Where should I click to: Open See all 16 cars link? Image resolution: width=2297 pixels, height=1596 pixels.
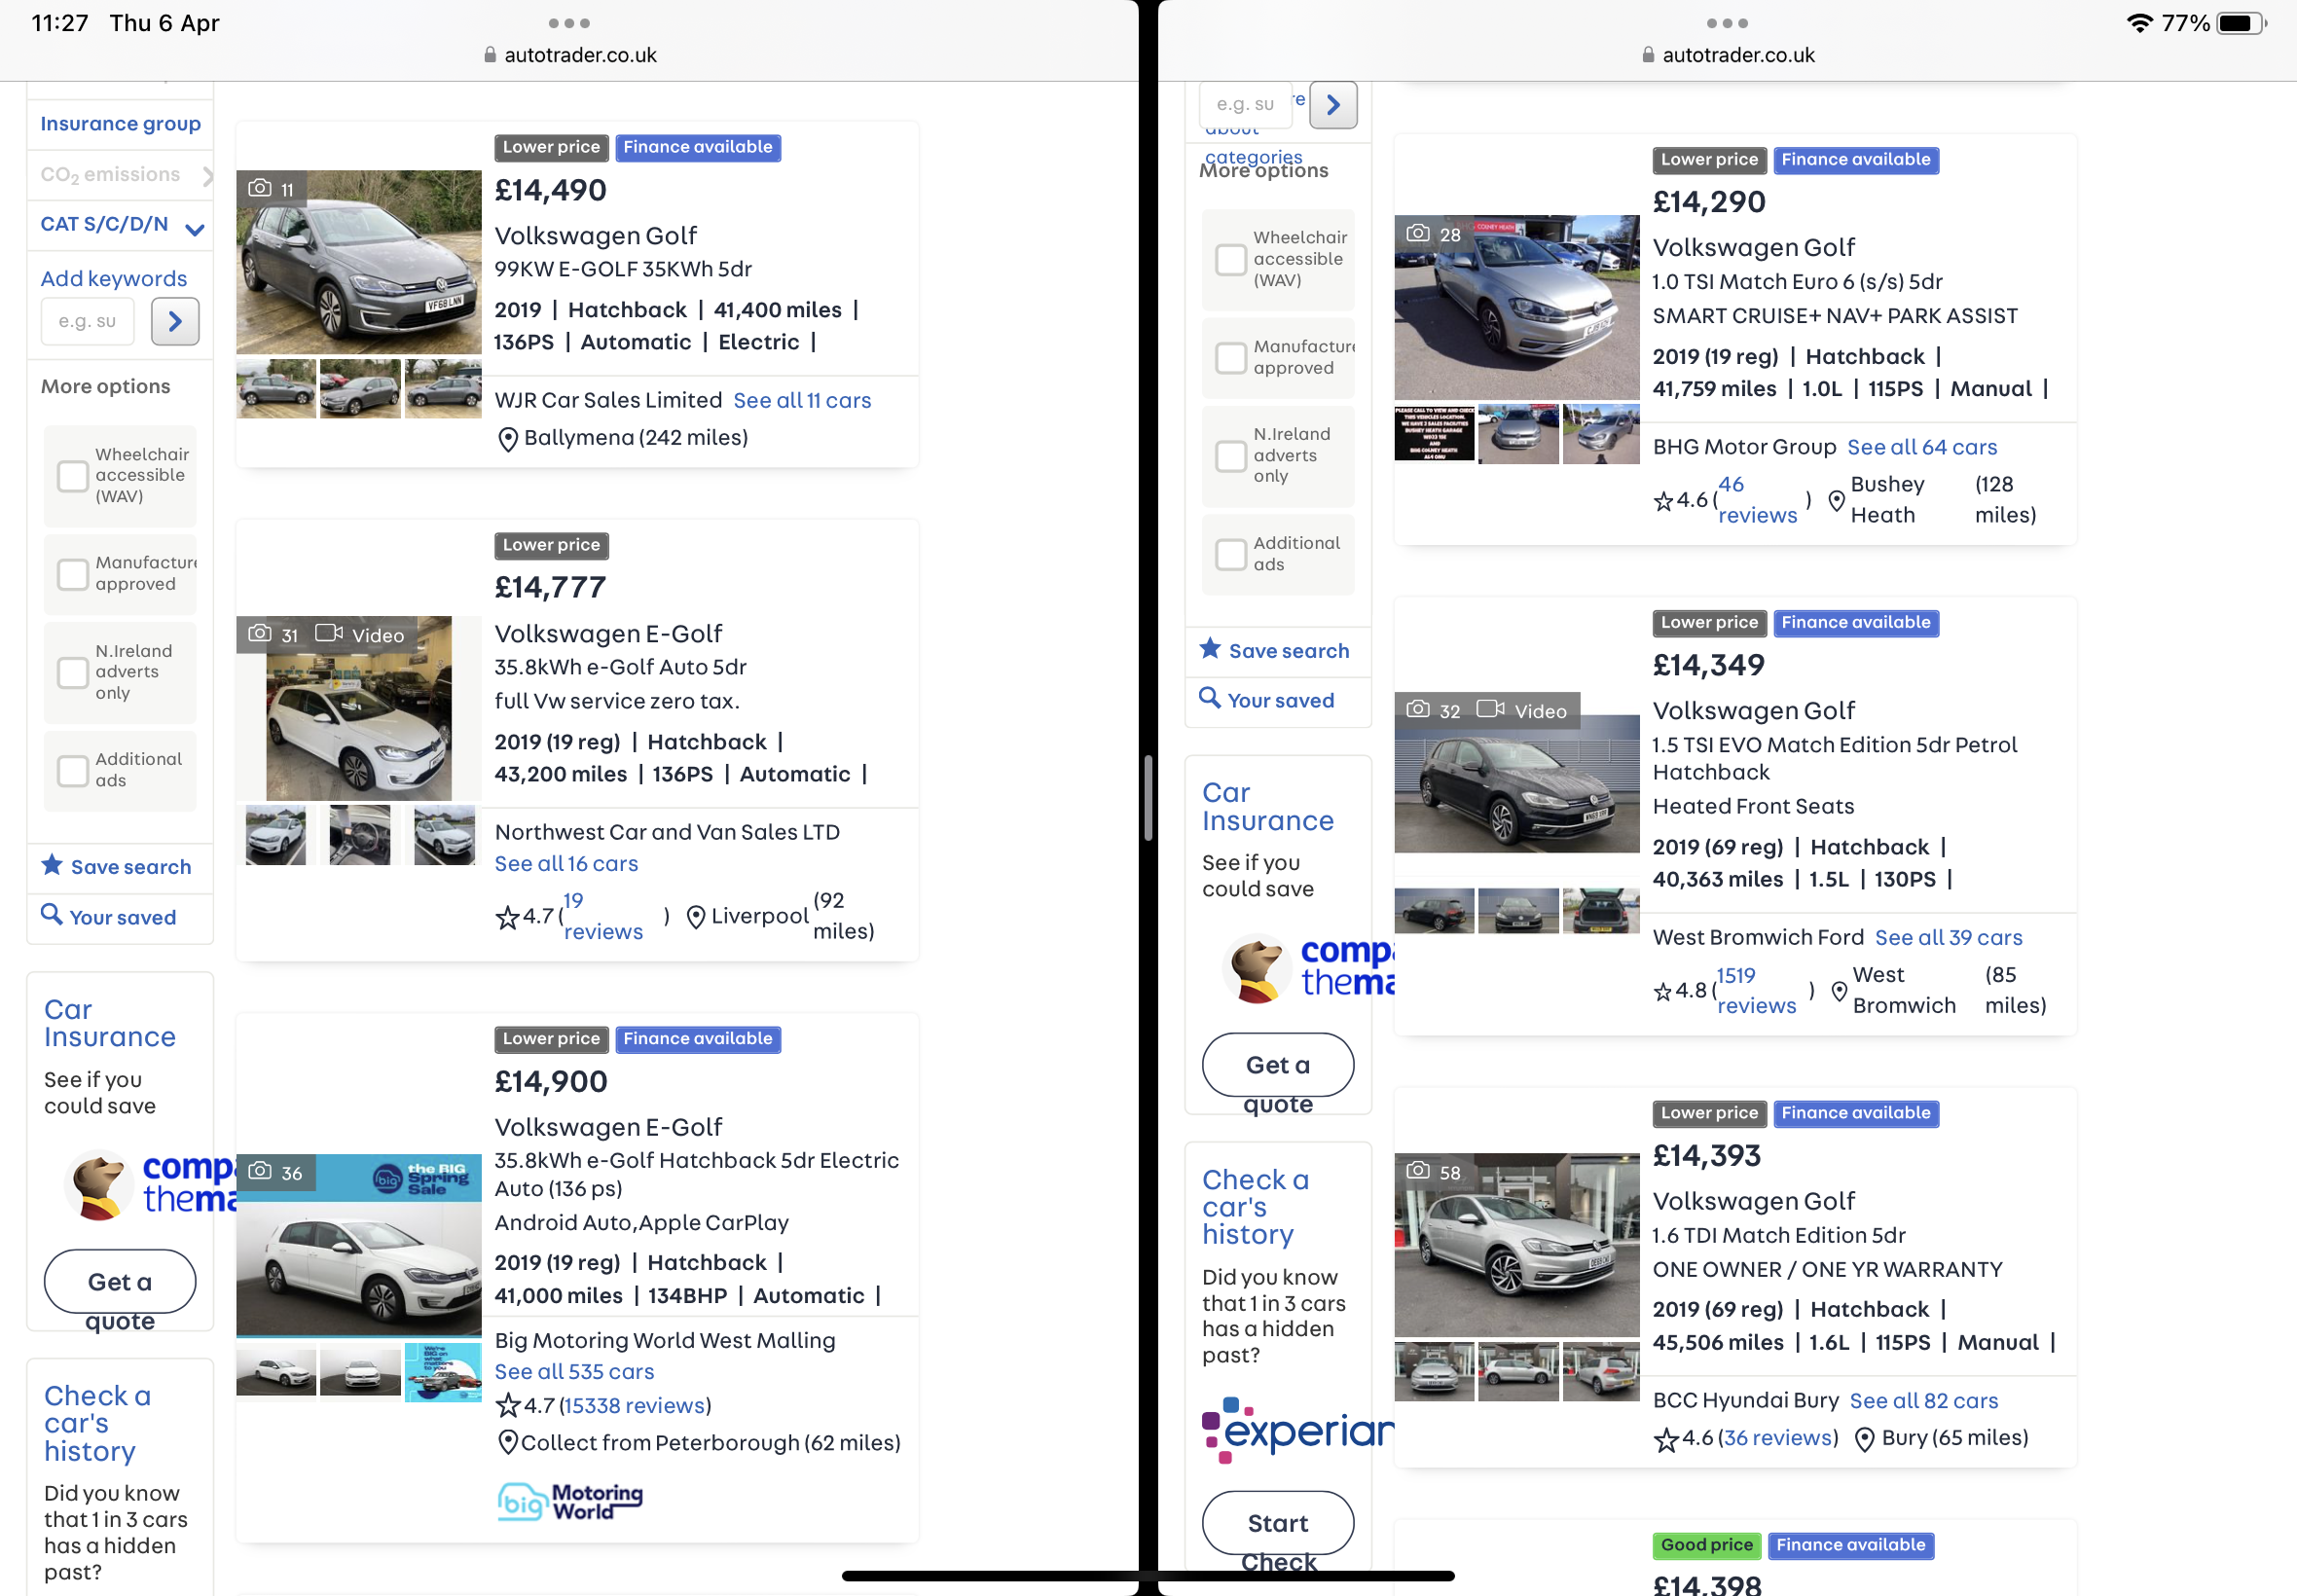pyautogui.click(x=566, y=863)
